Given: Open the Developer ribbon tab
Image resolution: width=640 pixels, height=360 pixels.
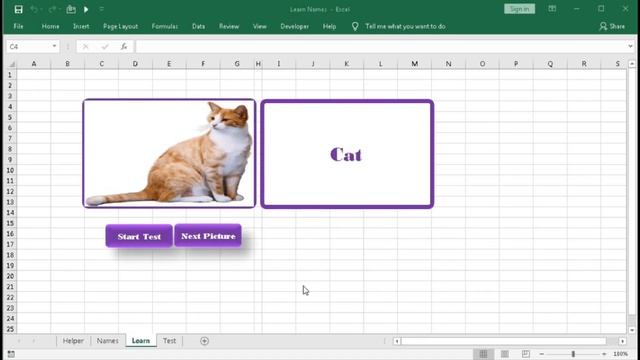Looking at the screenshot, I should pyautogui.click(x=294, y=26).
